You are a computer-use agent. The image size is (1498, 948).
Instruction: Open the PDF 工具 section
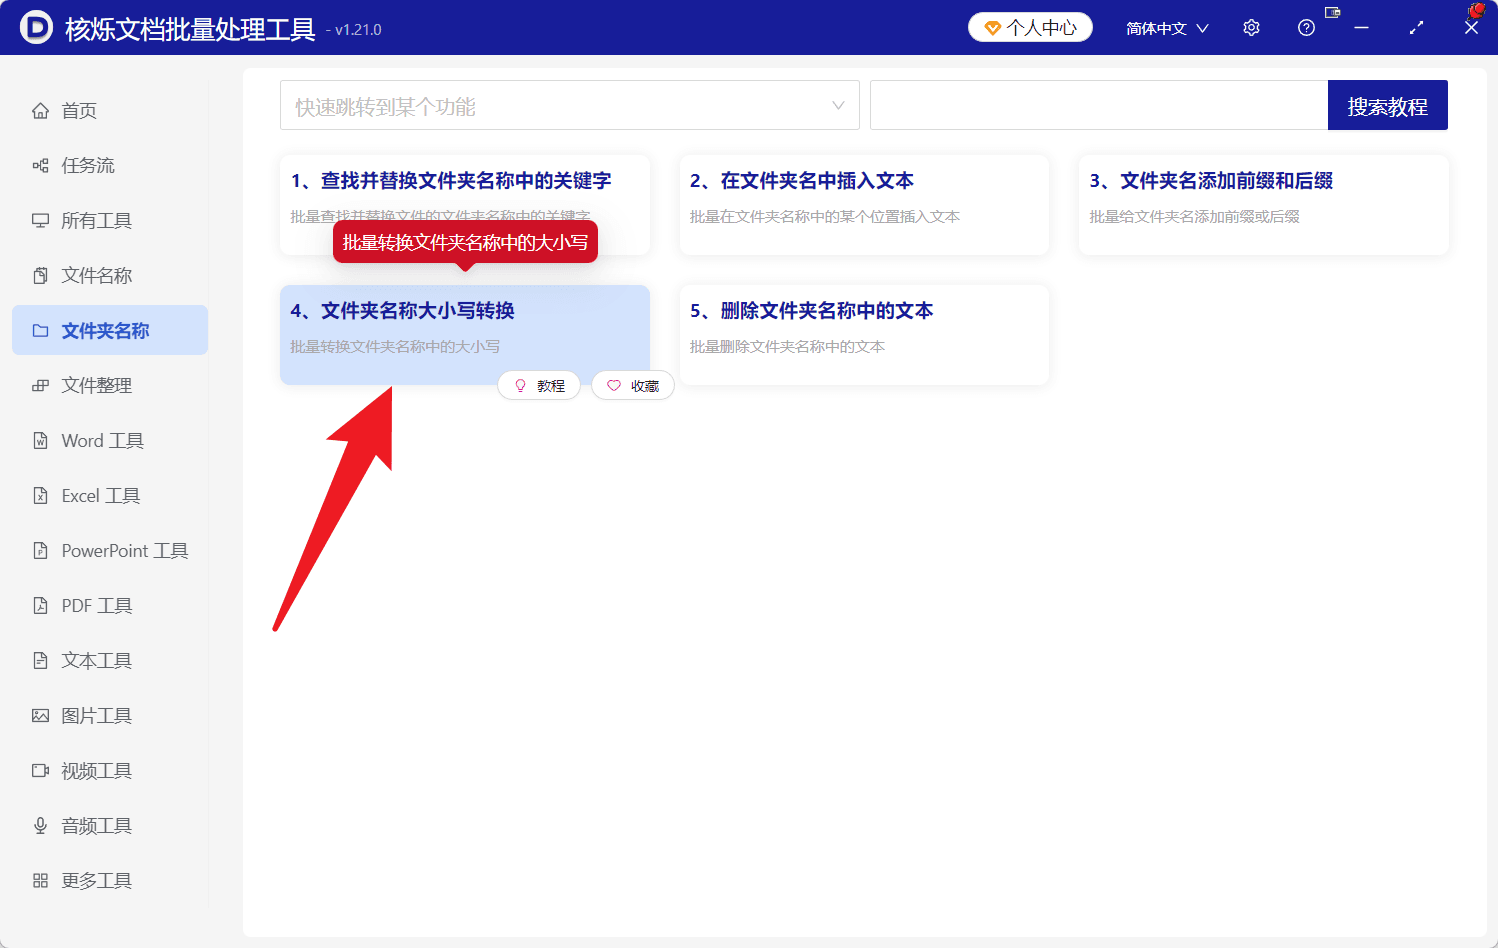click(97, 605)
